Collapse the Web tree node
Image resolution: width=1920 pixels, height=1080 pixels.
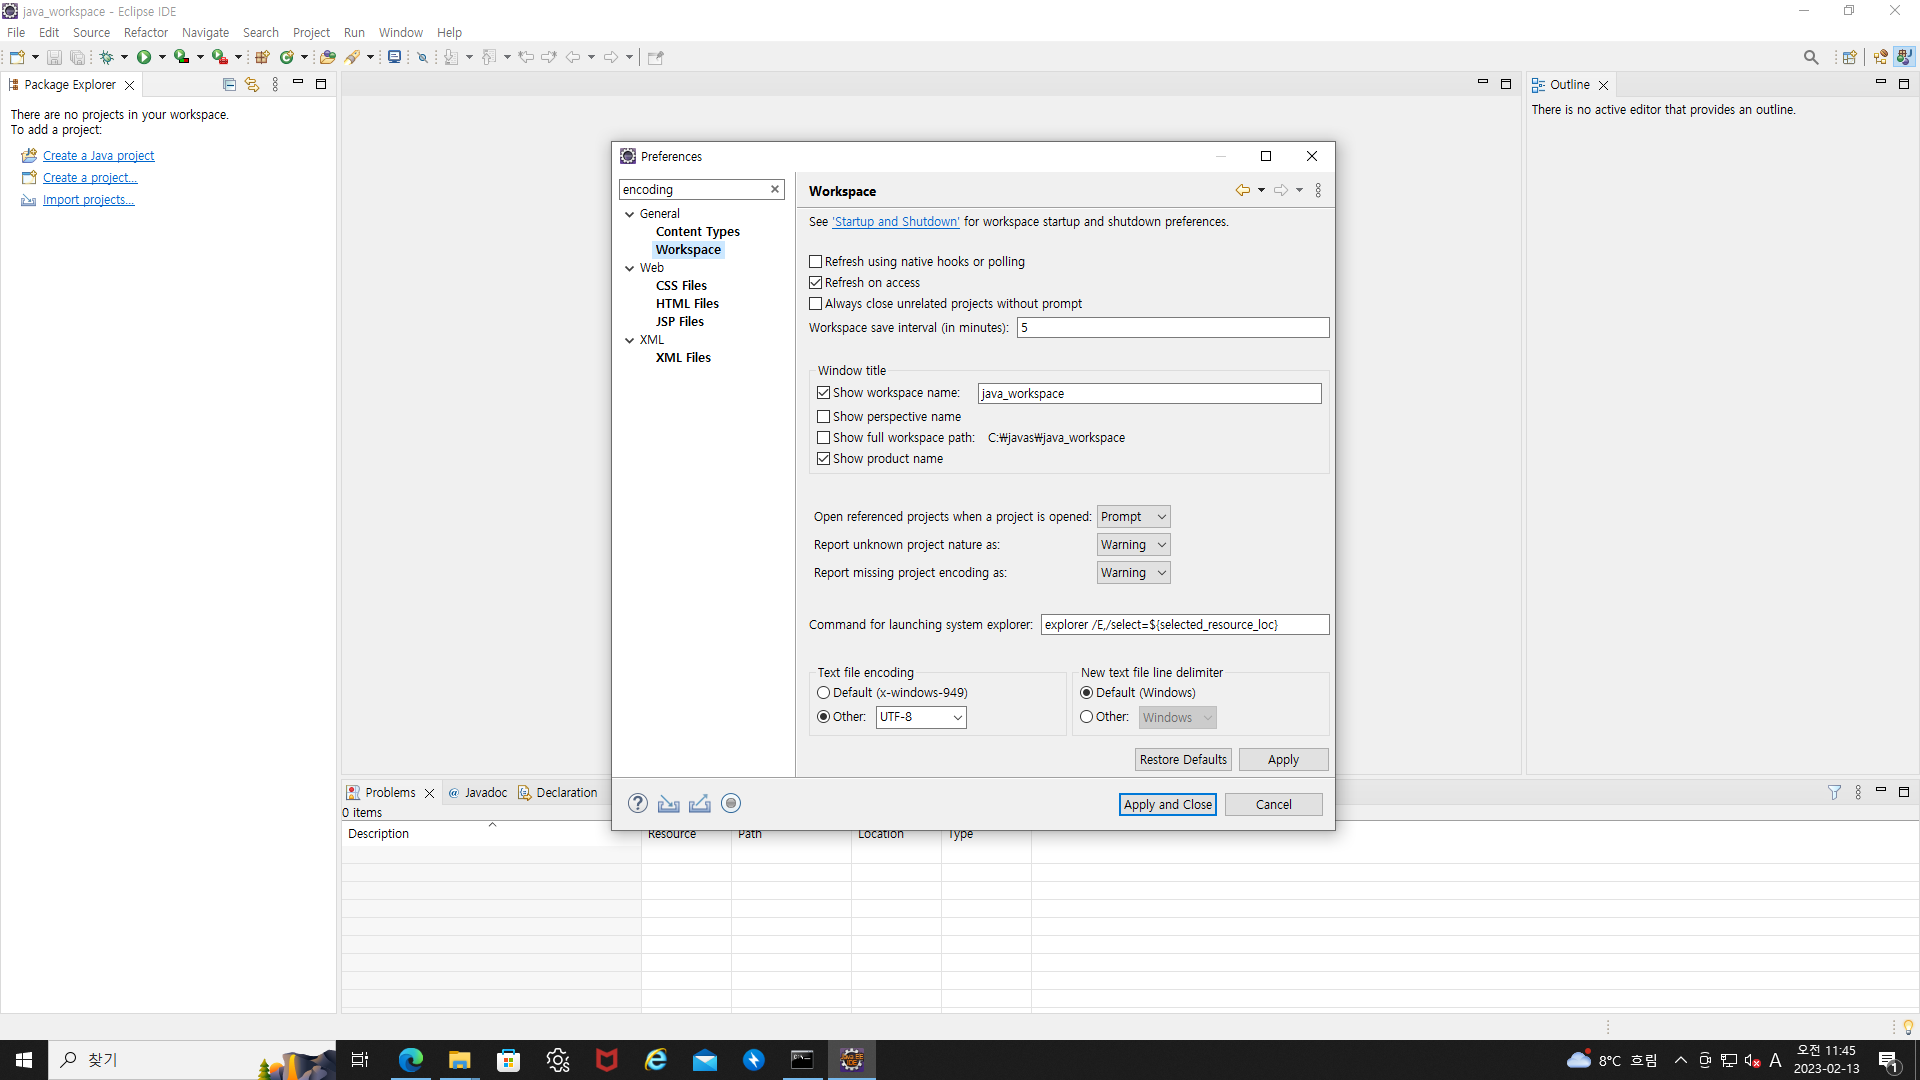pyautogui.click(x=630, y=268)
